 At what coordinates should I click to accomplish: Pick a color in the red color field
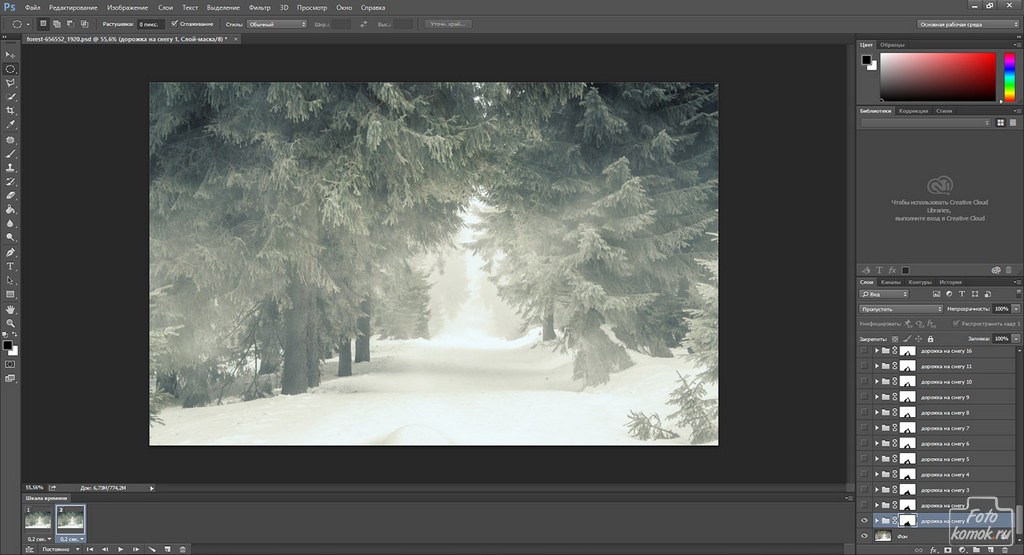(938, 77)
